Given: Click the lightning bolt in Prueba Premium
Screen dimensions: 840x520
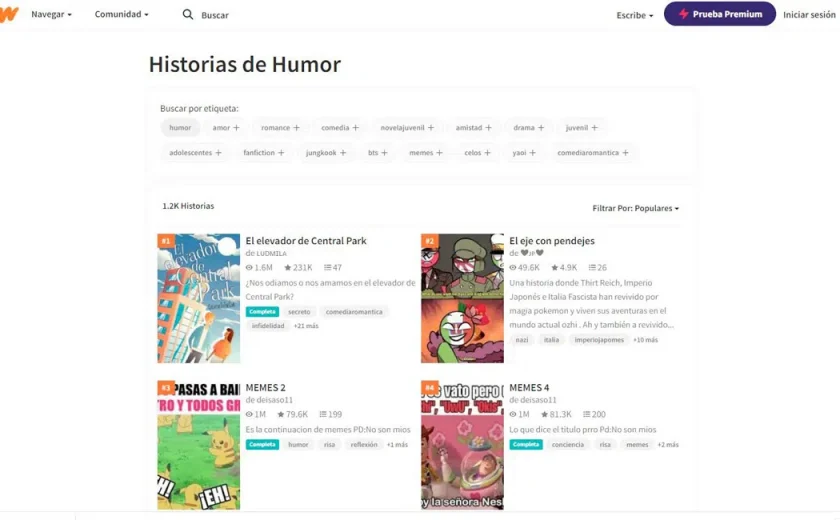Looking at the screenshot, I should tap(684, 14).
